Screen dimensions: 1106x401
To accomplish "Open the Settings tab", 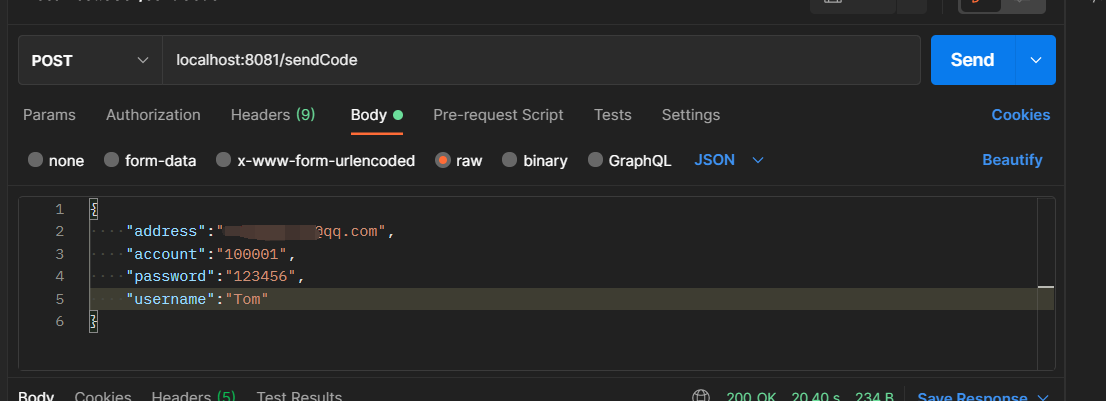I will [691, 115].
